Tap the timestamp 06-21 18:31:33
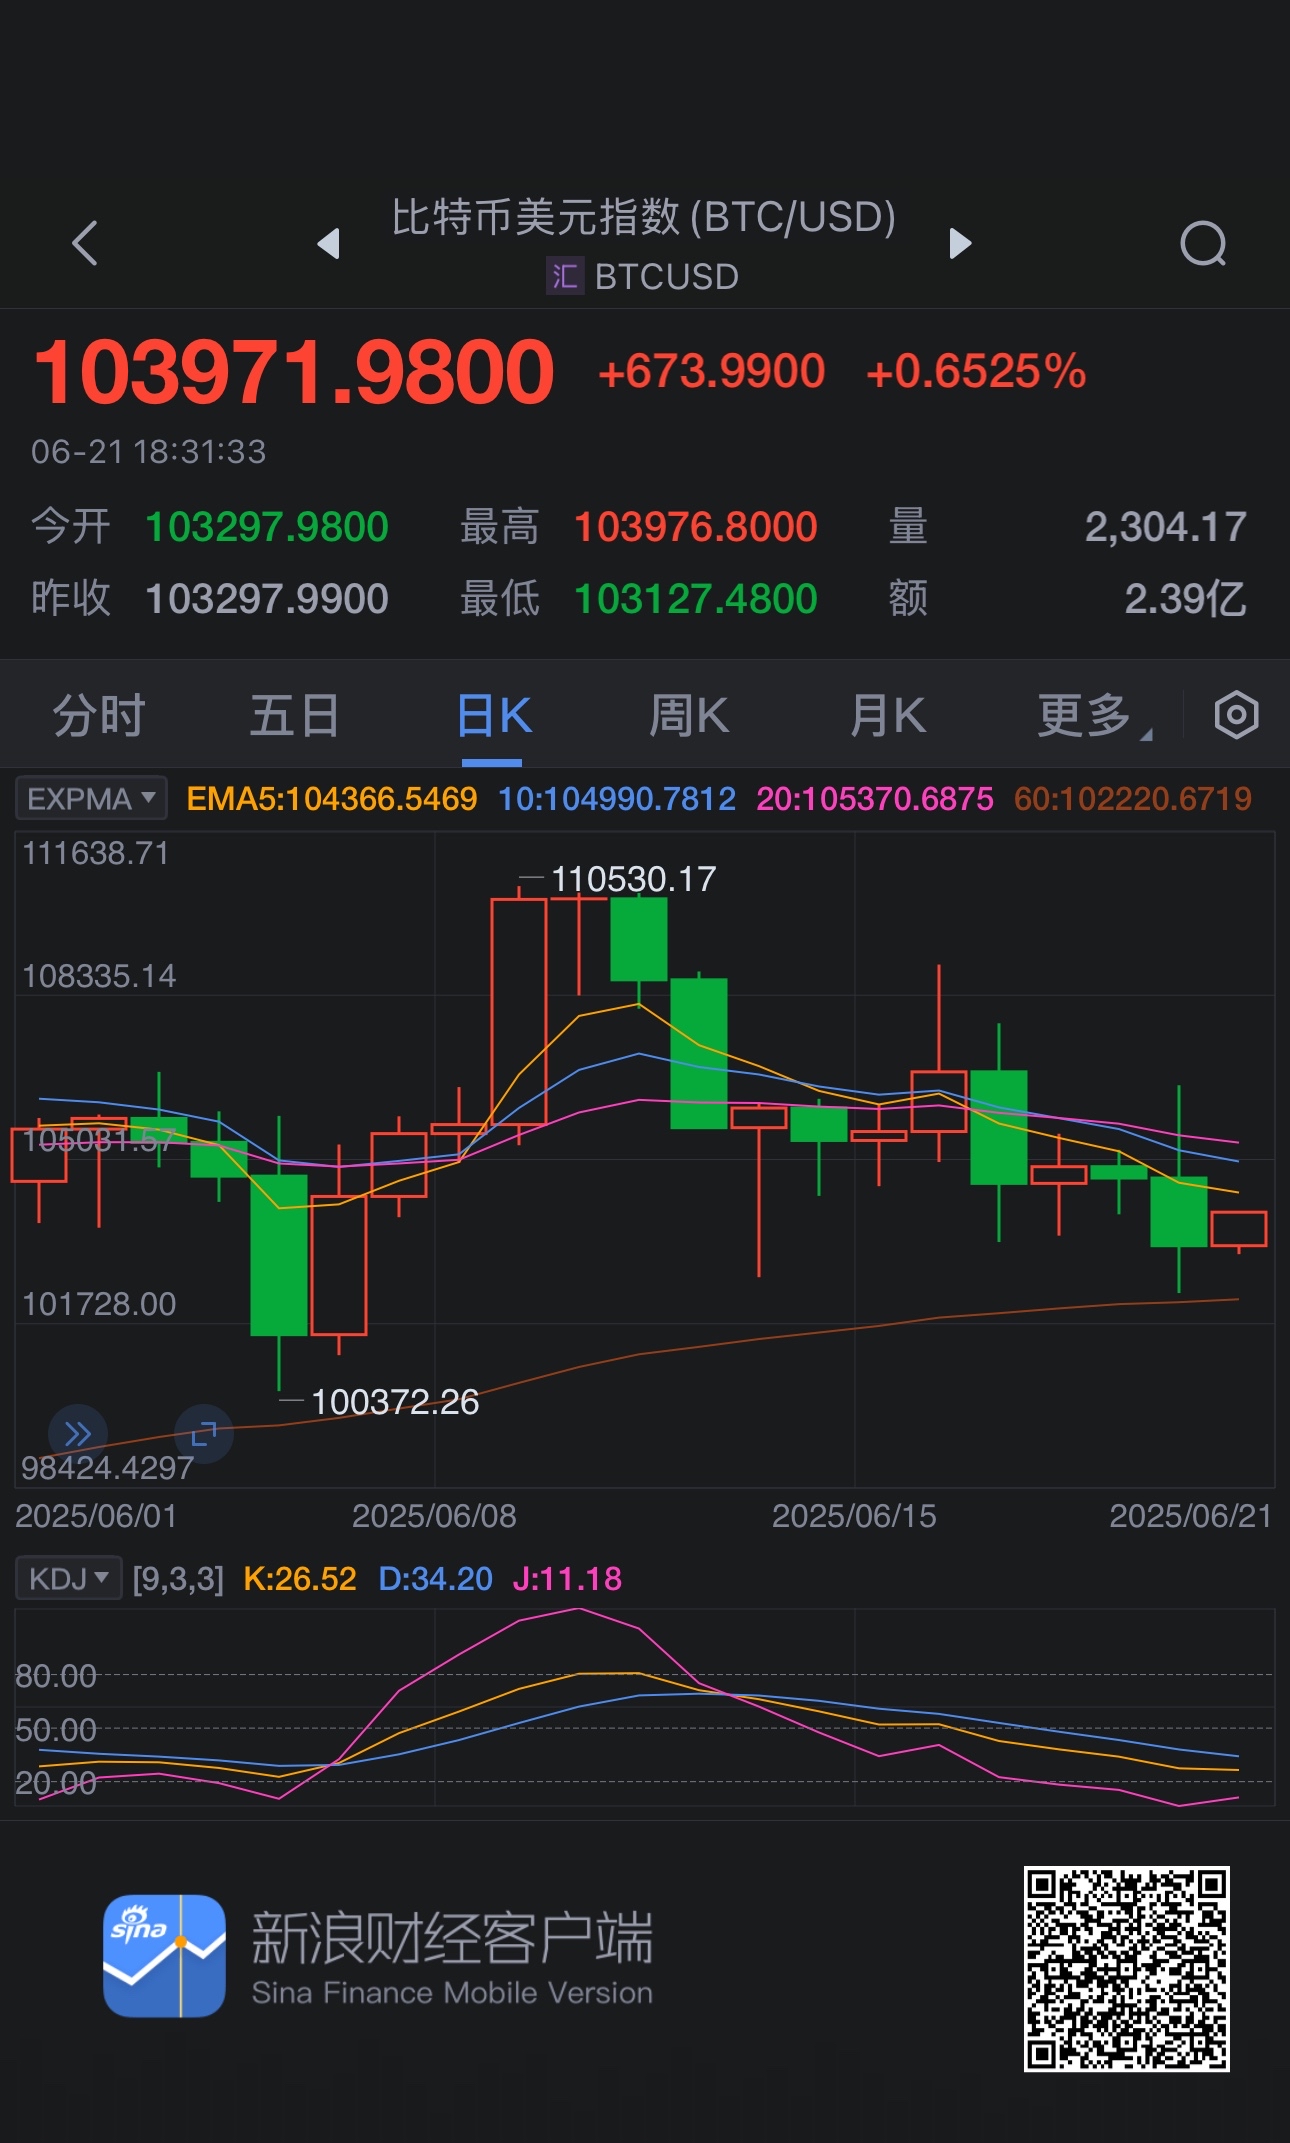Screen dimensions: 1290x2143 point(149,452)
